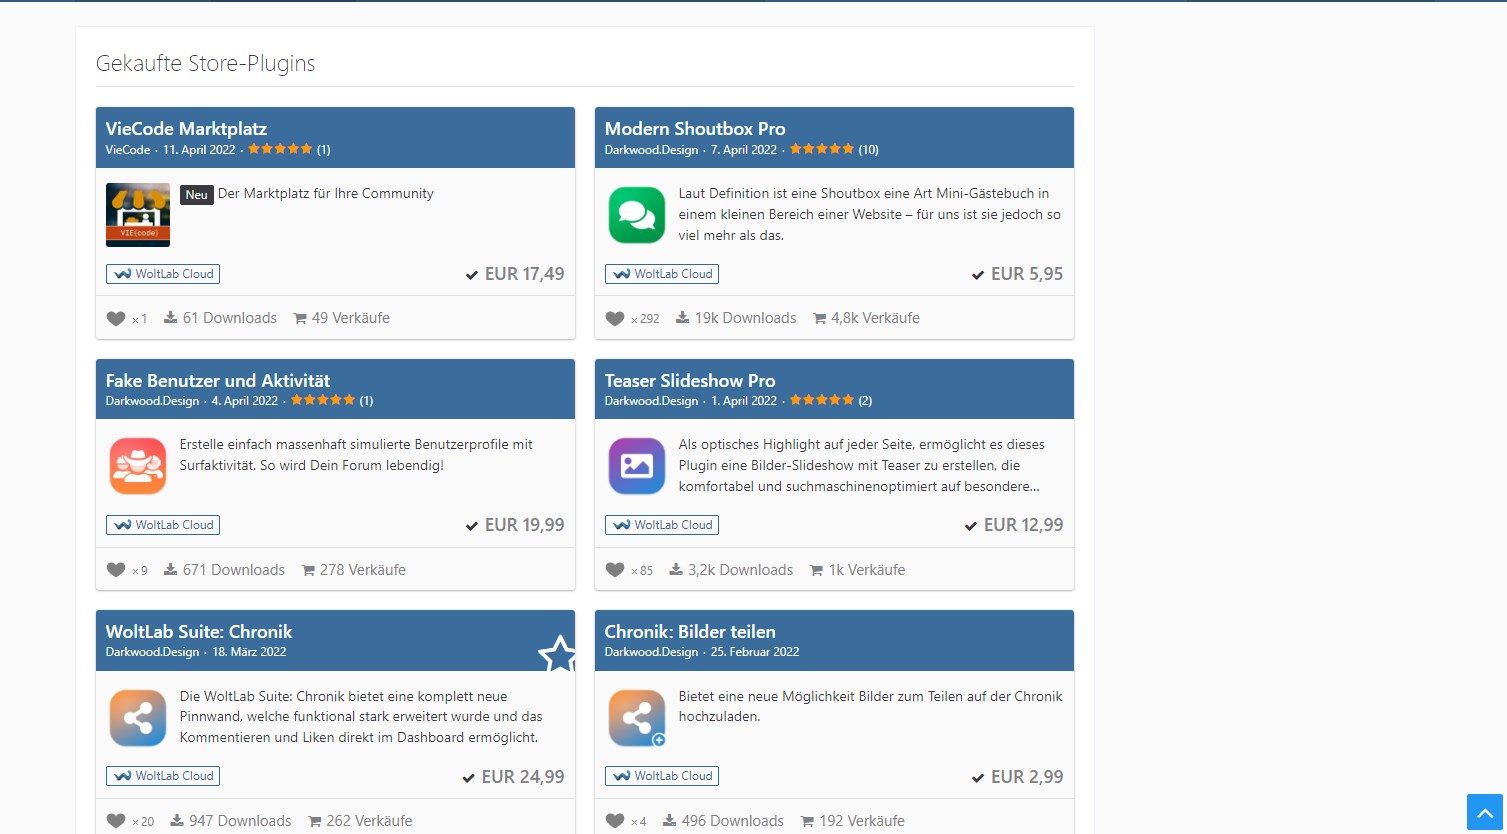Viewport: 1507px width, 834px height.
Task: Click the scroll-to-top arrow button
Action: click(x=1484, y=811)
